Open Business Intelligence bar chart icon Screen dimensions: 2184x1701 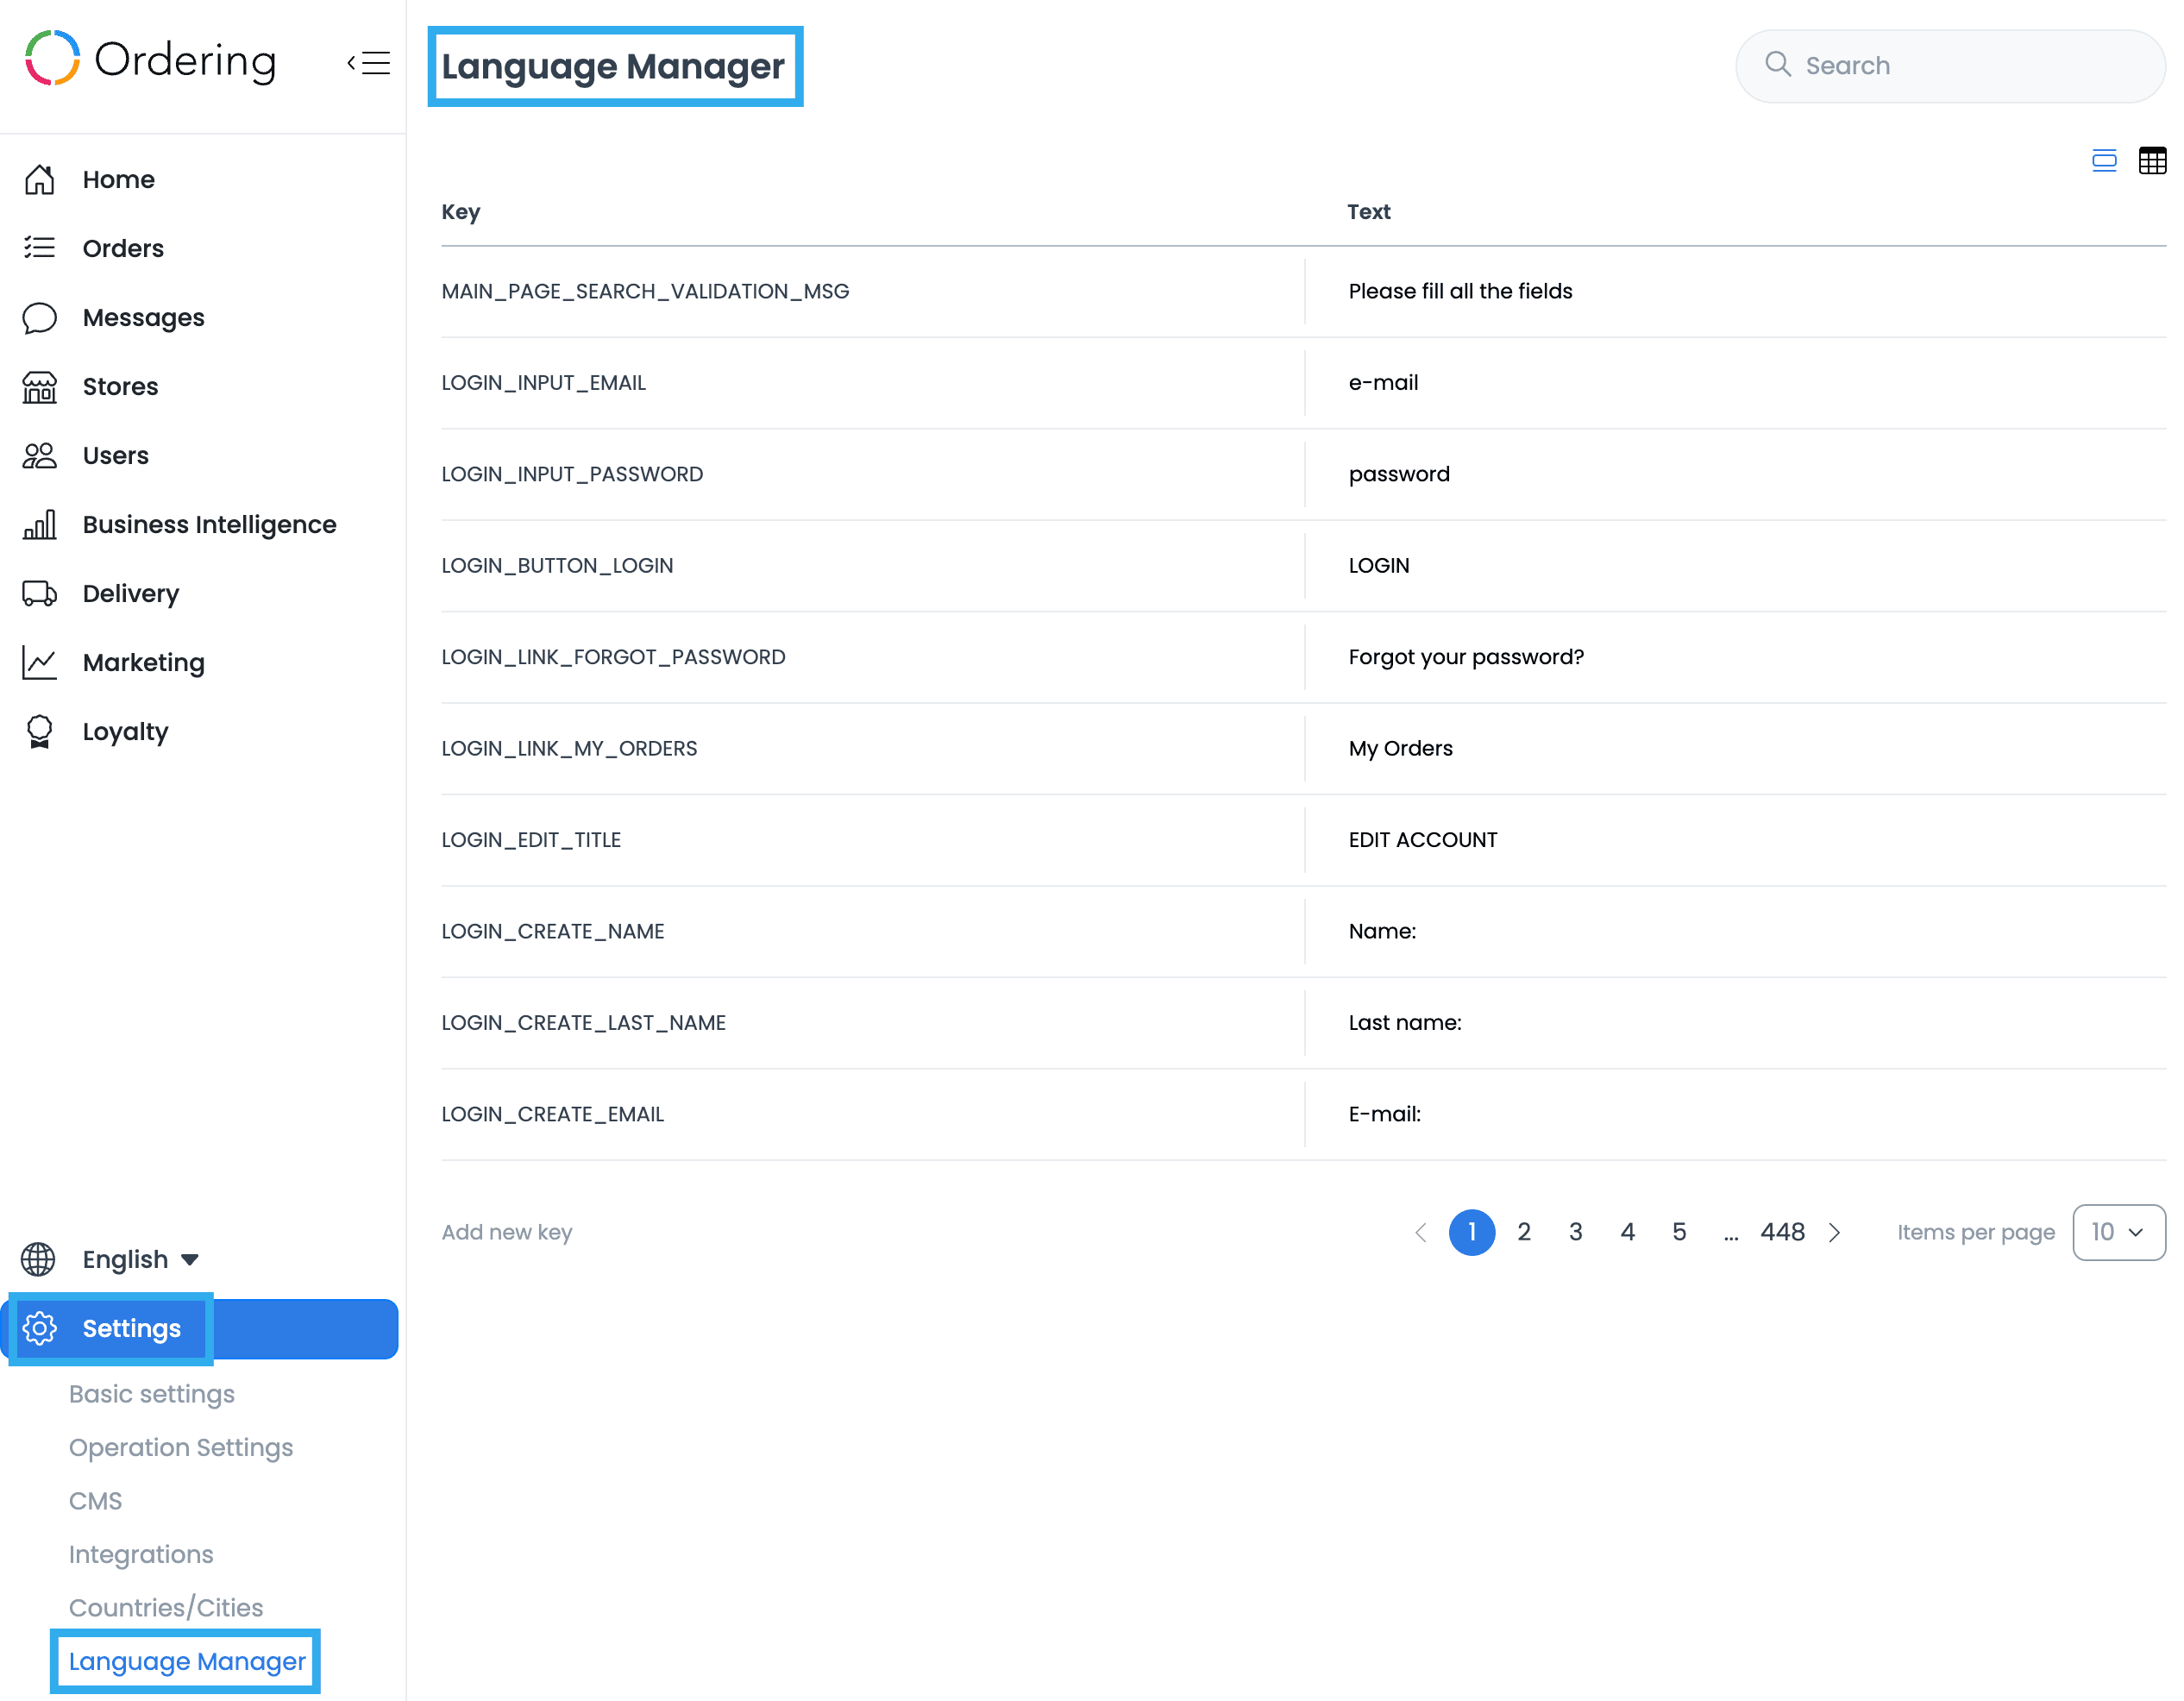tap(40, 525)
